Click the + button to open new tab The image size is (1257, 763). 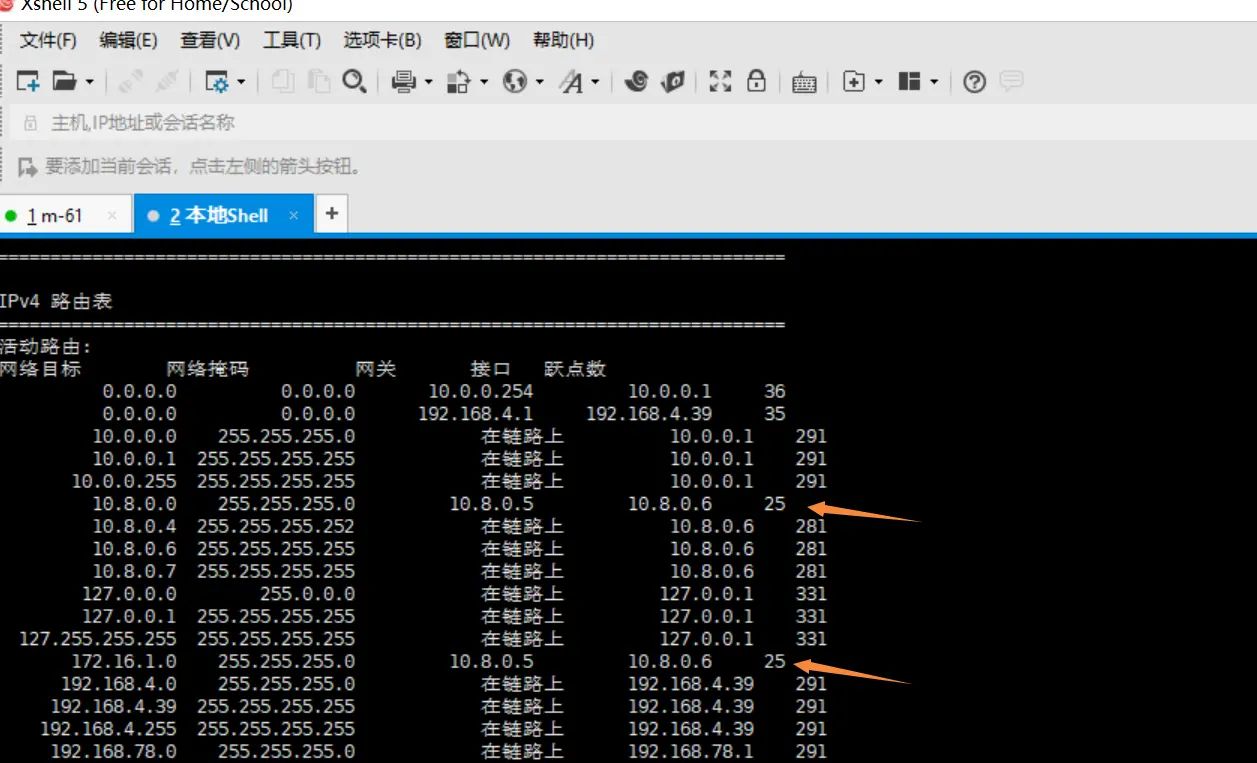coord(331,212)
